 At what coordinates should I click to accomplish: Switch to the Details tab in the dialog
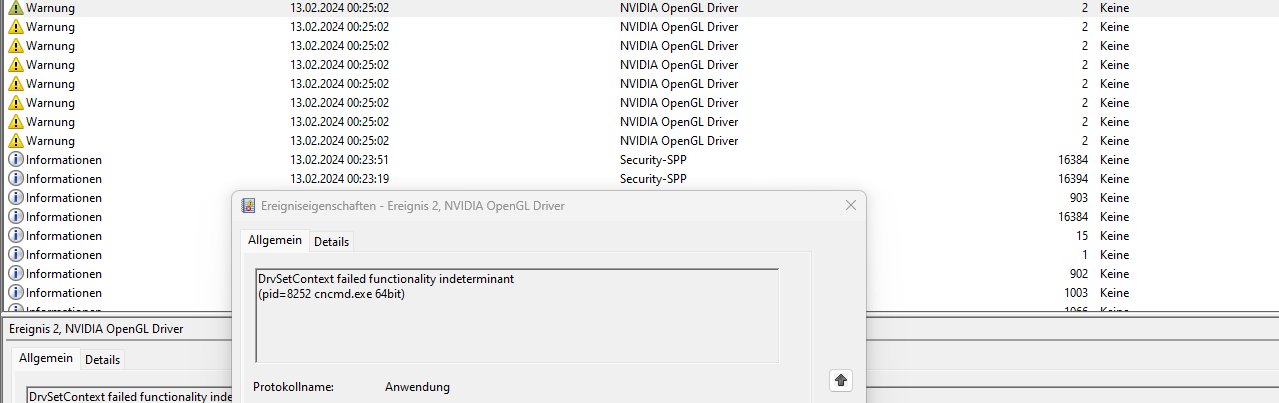(x=331, y=242)
